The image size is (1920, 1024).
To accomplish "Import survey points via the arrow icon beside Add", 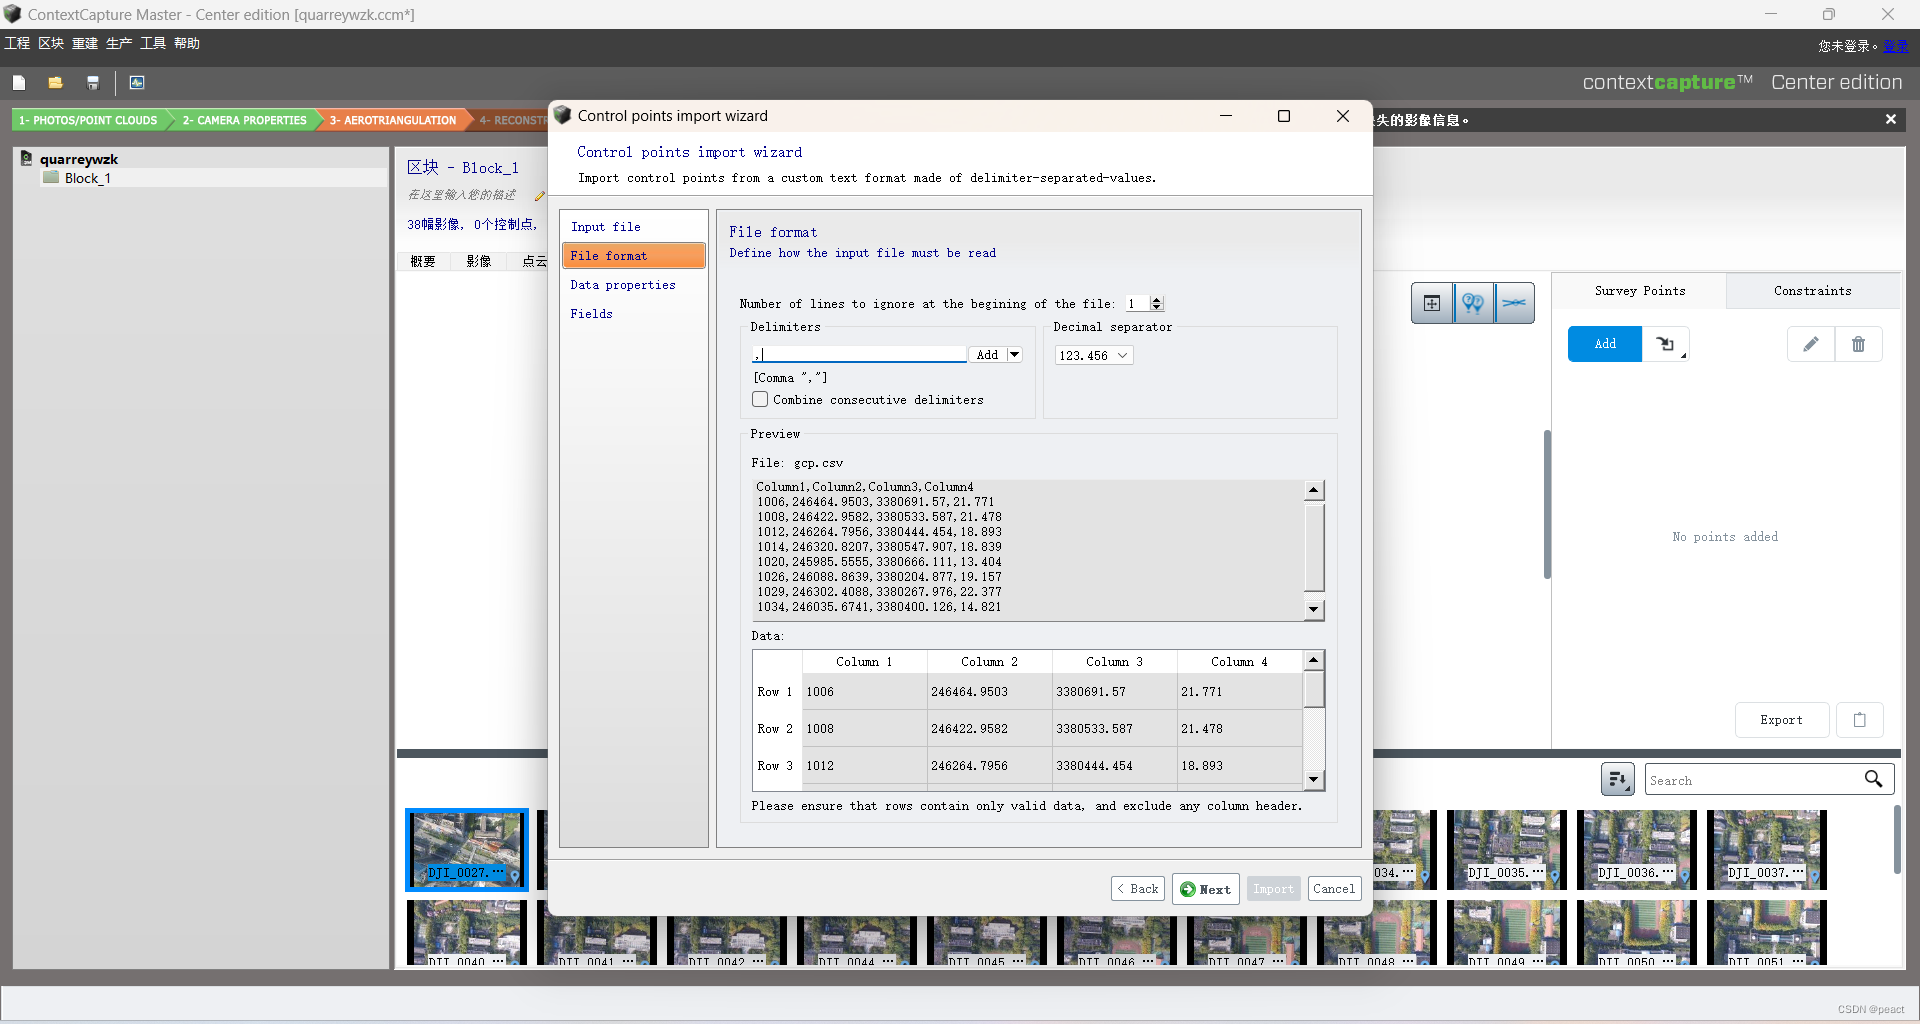I will 1666,344.
